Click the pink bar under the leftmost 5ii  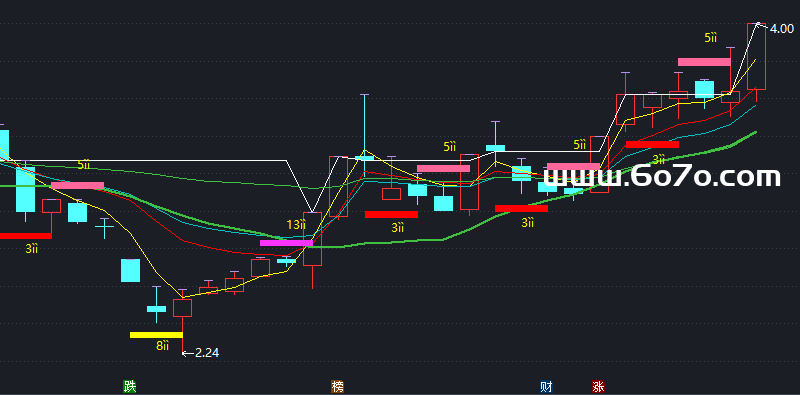click(x=78, y=185)
